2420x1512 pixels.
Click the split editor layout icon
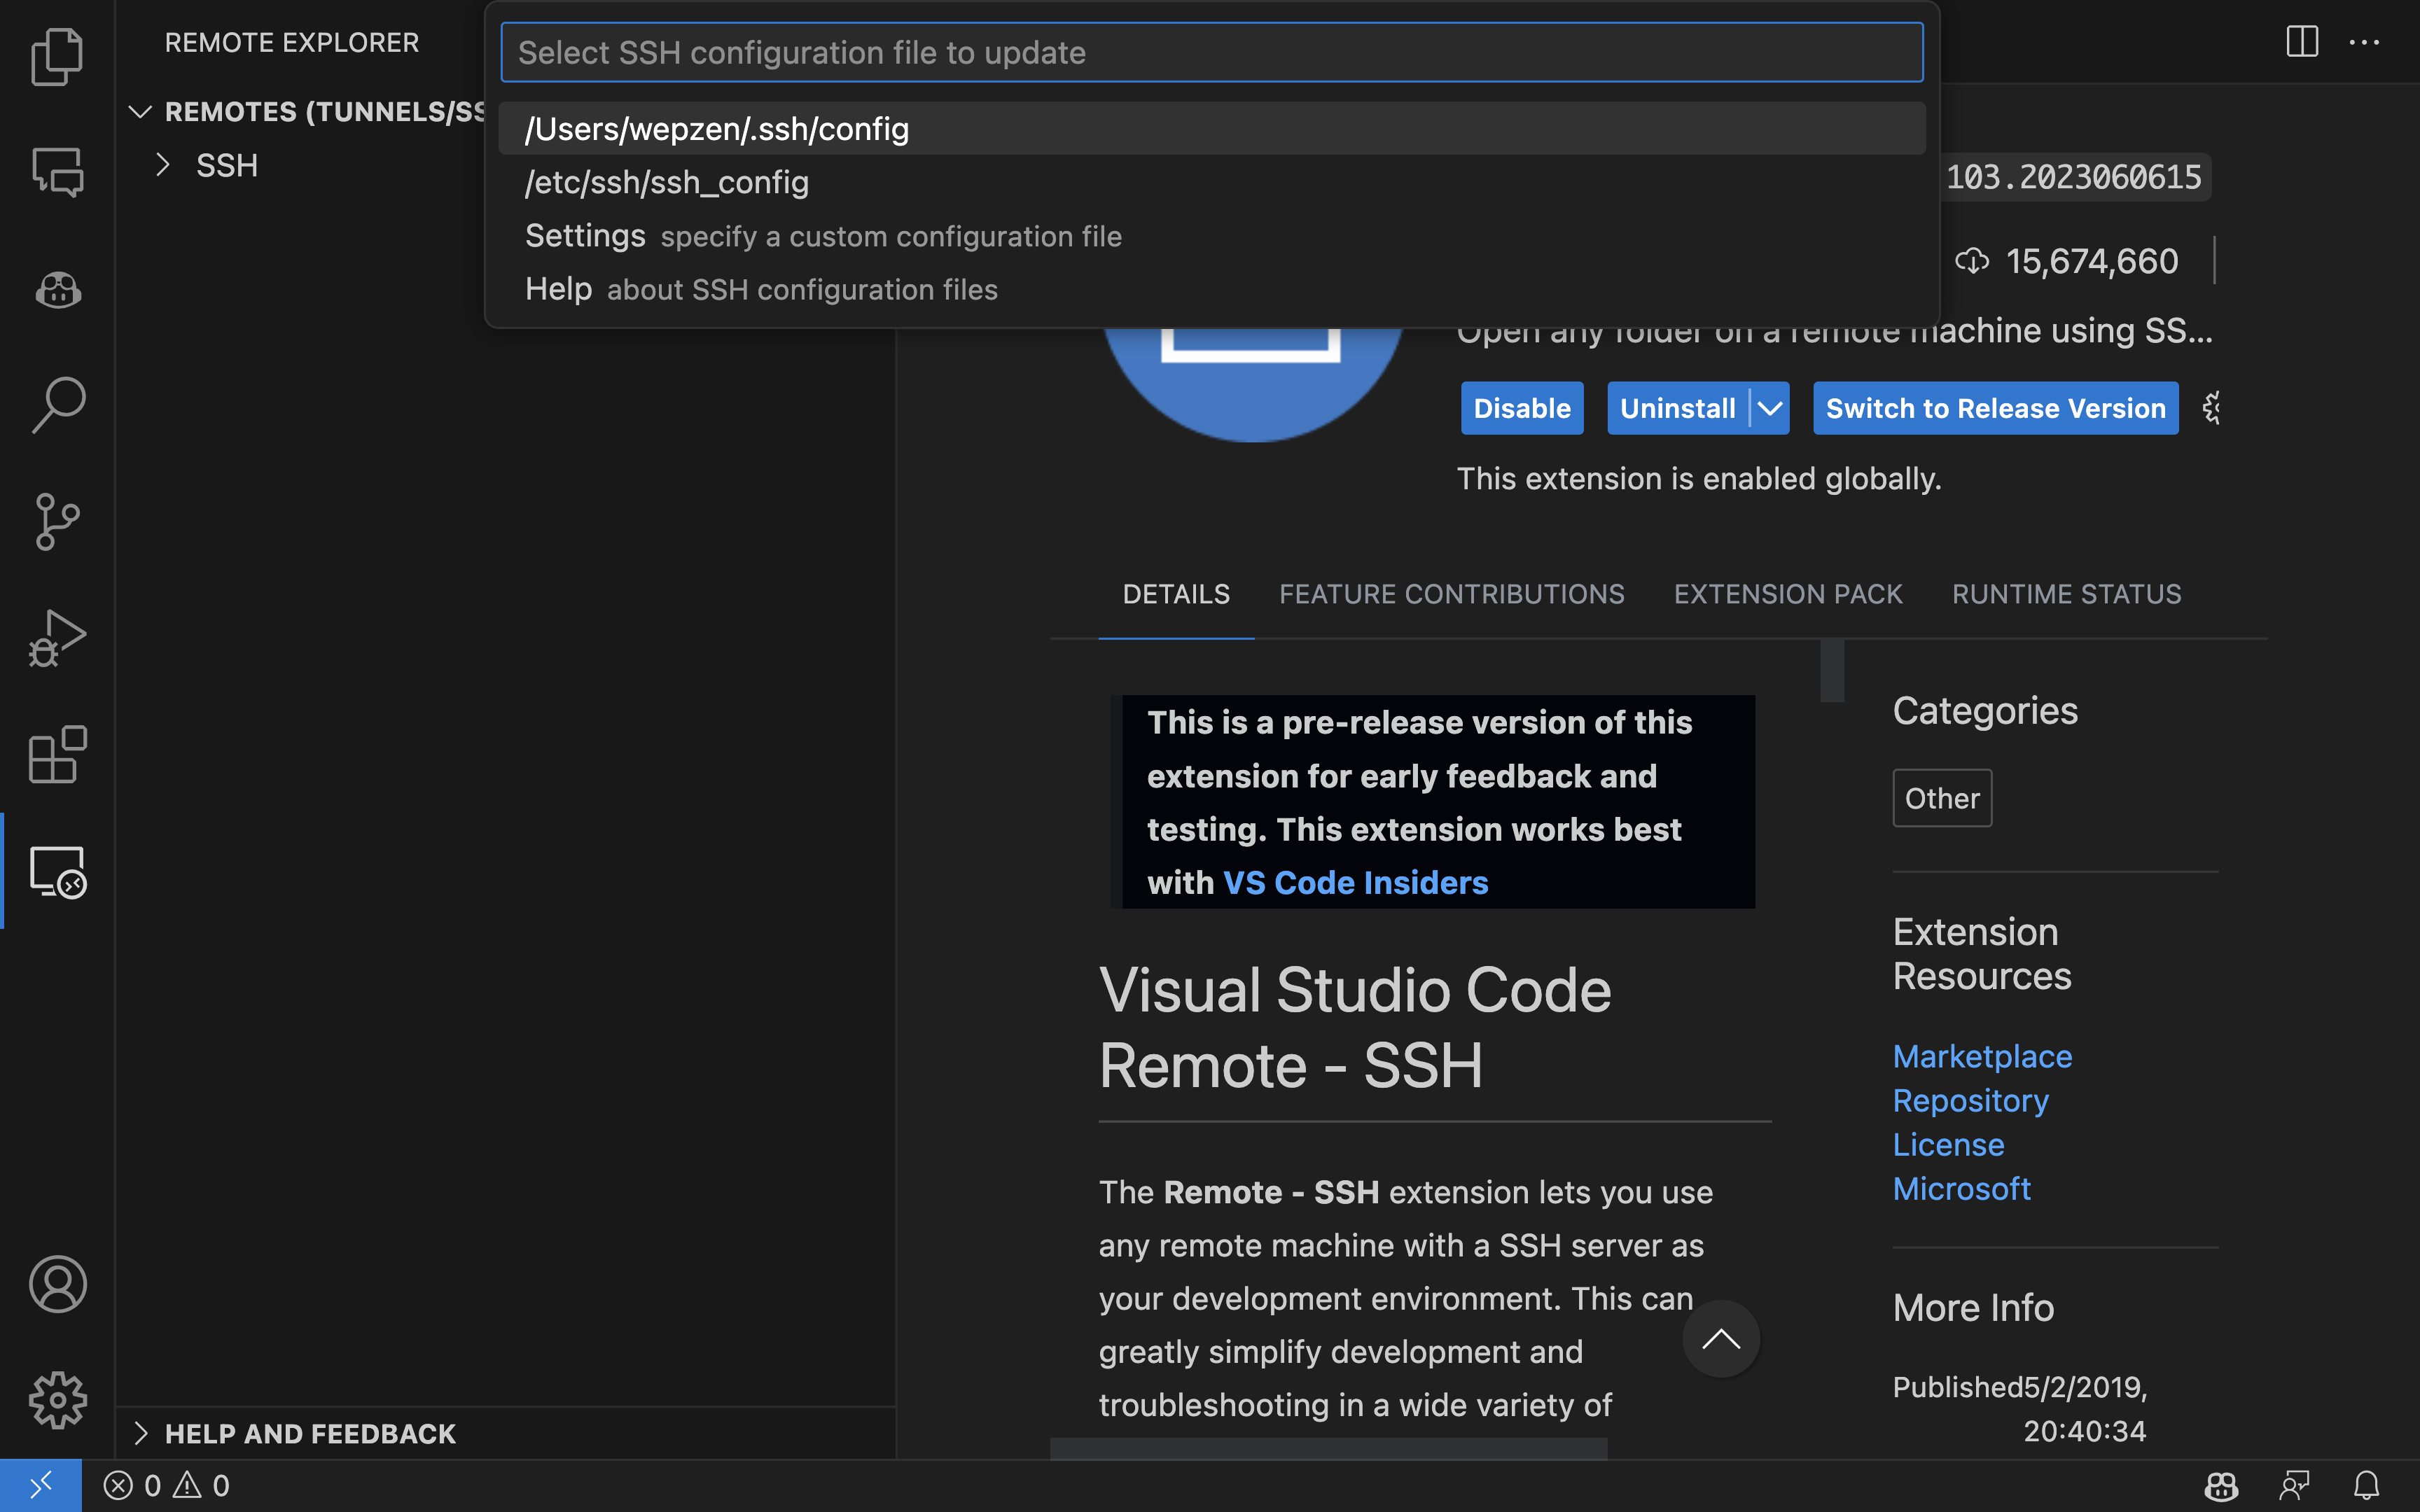tap(2302, 42)
